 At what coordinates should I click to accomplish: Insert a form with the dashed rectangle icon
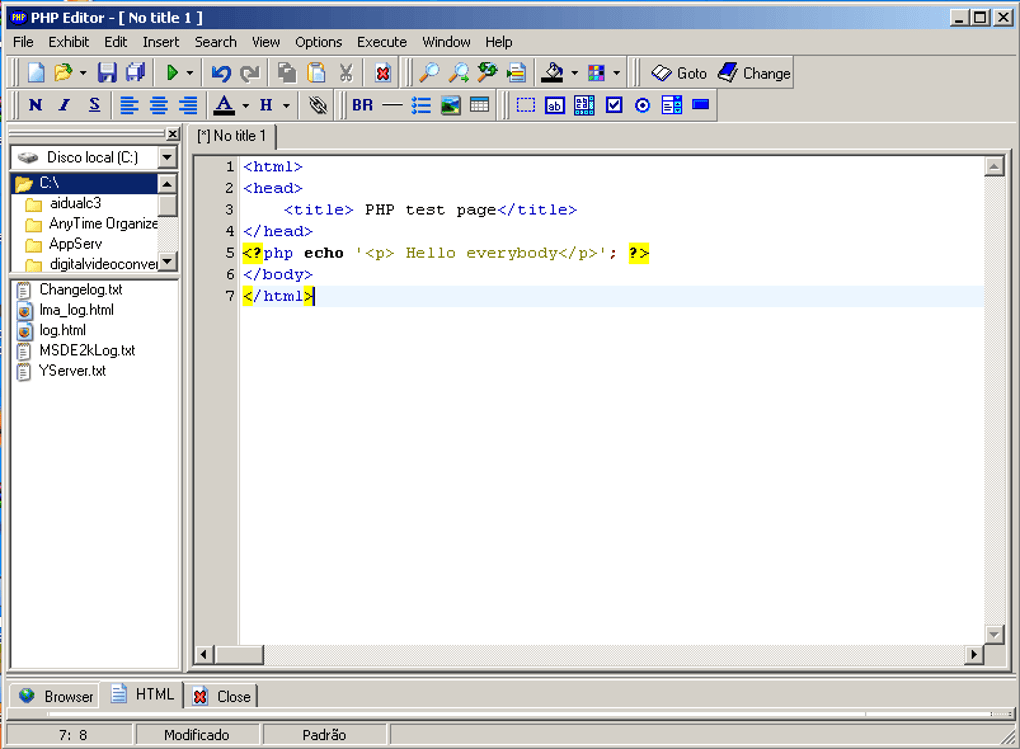click(526, 105)
